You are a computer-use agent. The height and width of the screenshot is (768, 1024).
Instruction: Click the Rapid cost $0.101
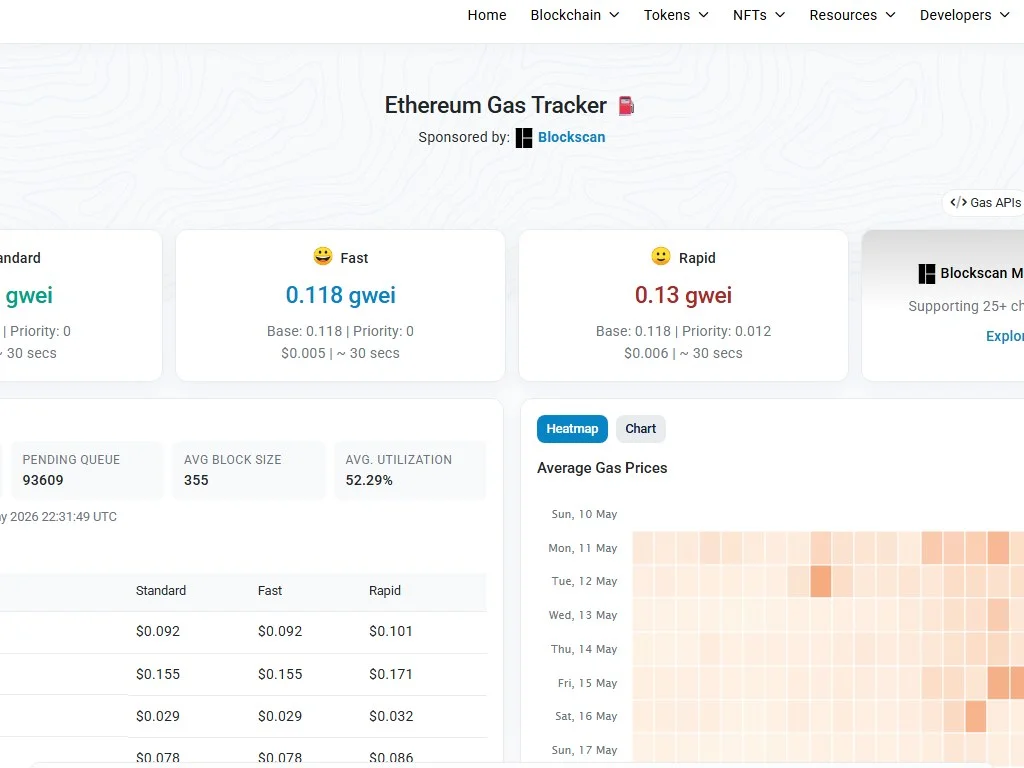(391, 632)
